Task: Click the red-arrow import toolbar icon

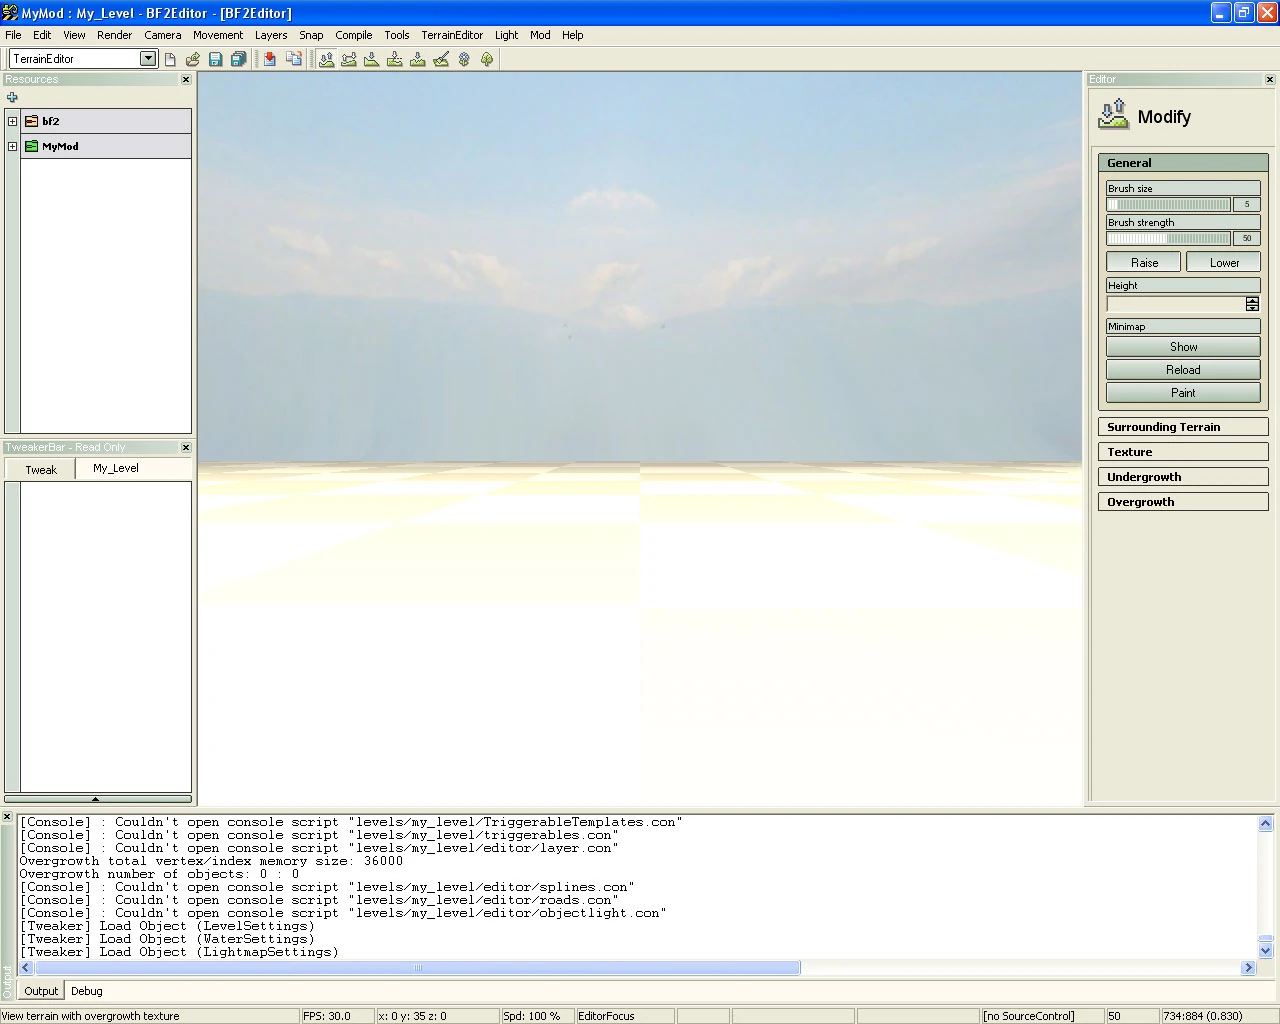Action: click(x=270, y=59)
